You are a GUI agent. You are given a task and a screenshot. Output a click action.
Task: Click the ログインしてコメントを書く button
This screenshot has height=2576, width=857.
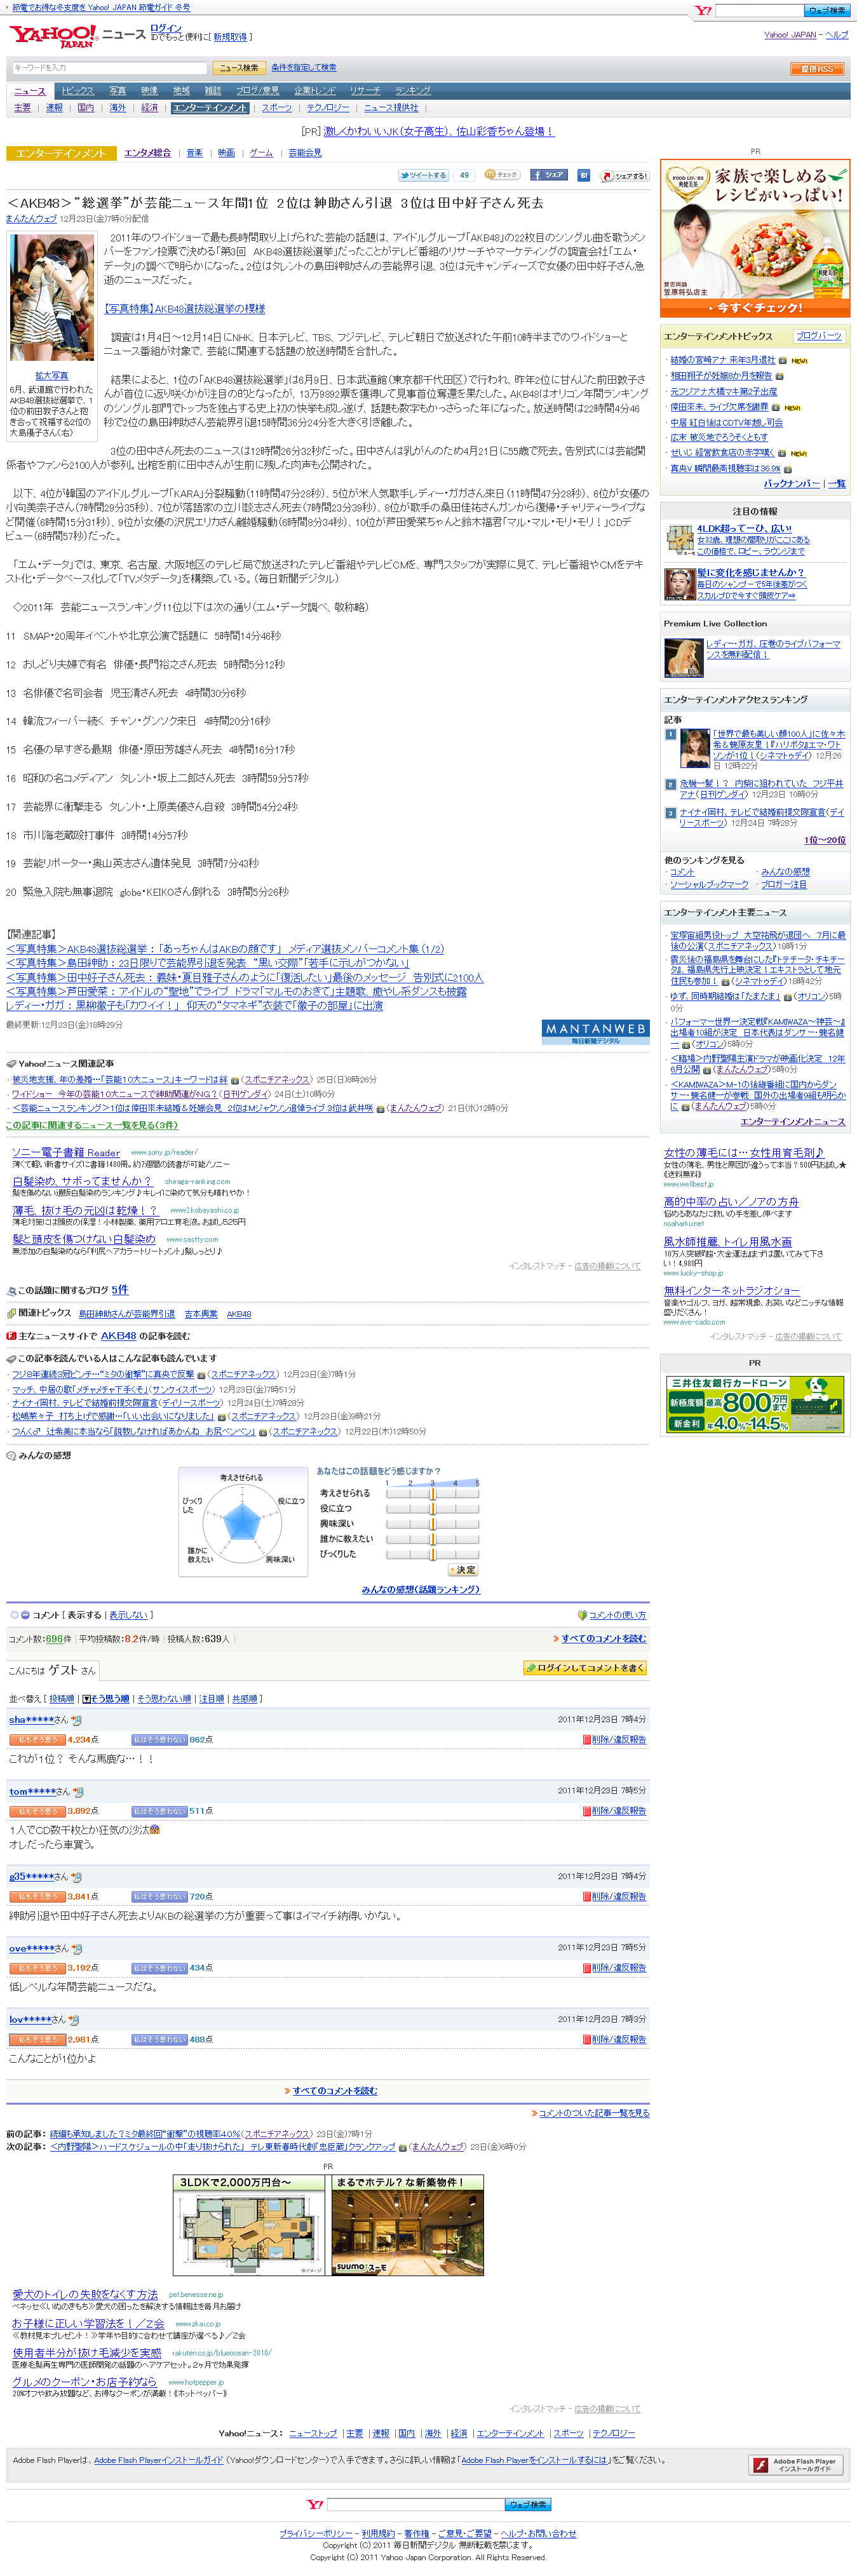click(x=585, y=1668)
